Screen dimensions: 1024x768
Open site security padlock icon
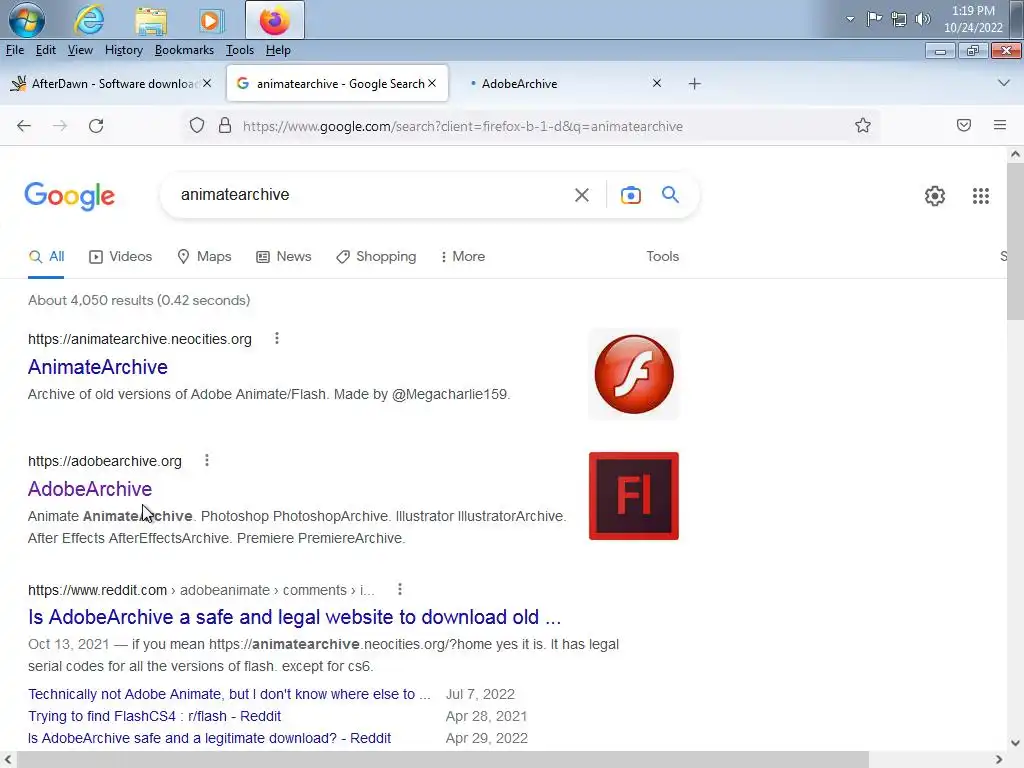click(x=225, y=125)
